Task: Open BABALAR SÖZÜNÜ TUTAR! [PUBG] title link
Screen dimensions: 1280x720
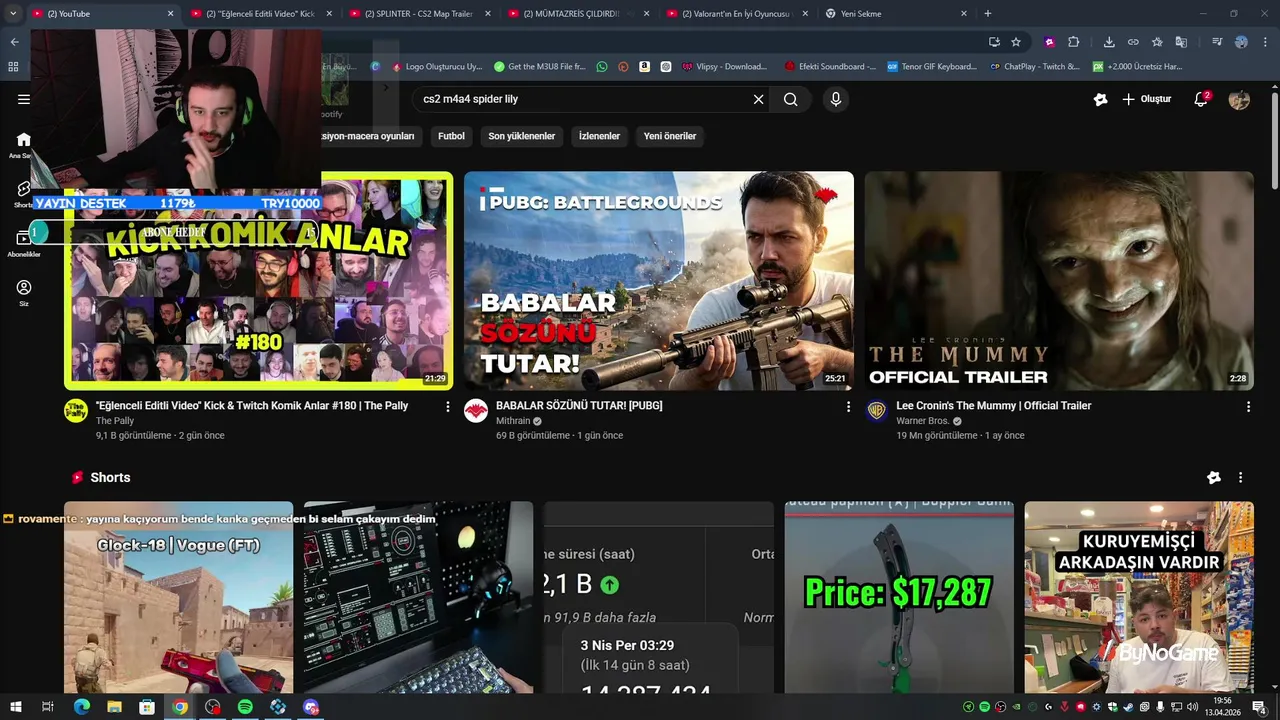Action: (579, 406)
